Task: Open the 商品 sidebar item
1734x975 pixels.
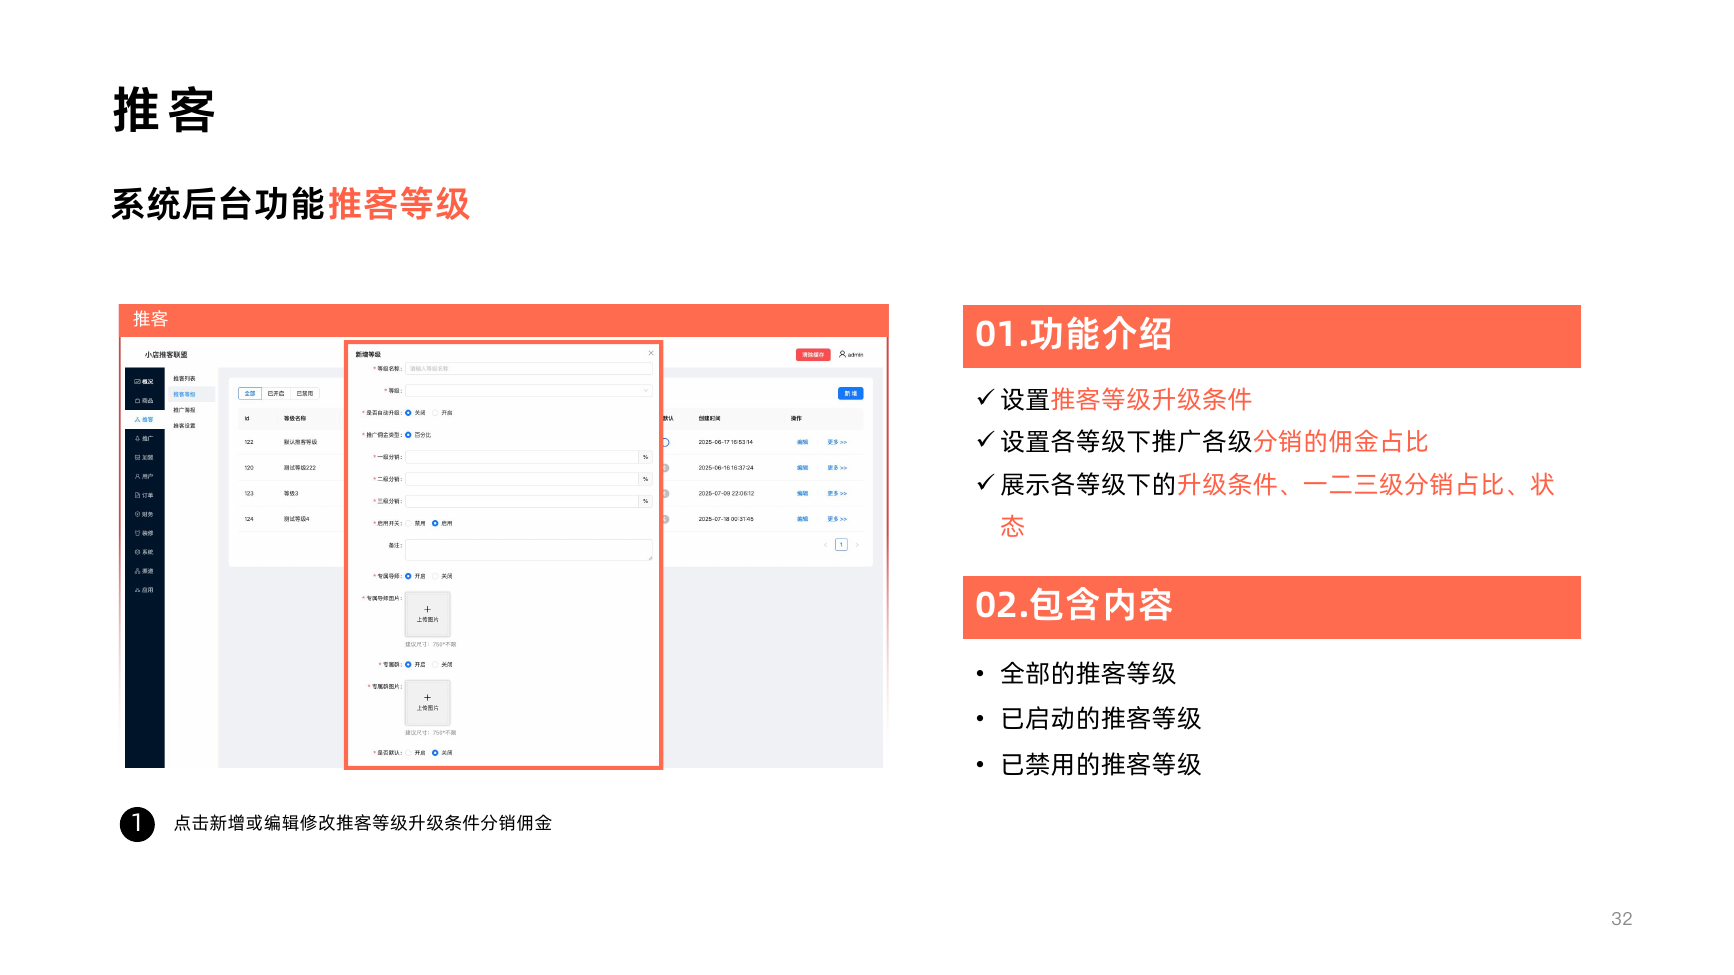Action: click(x=144, y=401)
